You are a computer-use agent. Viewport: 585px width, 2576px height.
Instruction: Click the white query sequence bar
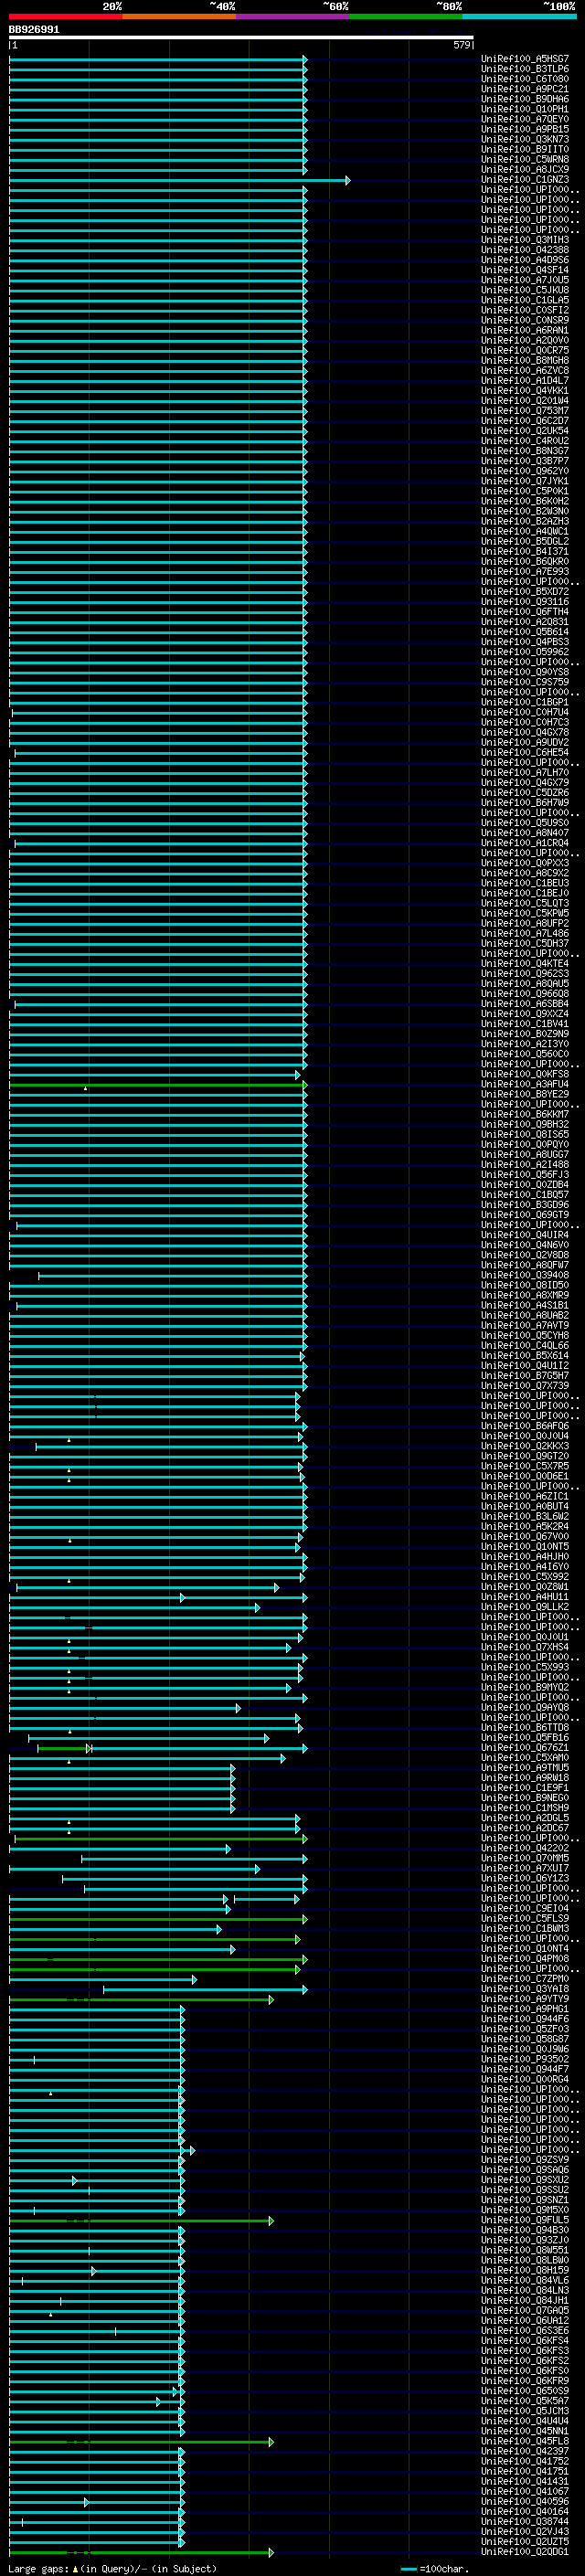(241, 38)
